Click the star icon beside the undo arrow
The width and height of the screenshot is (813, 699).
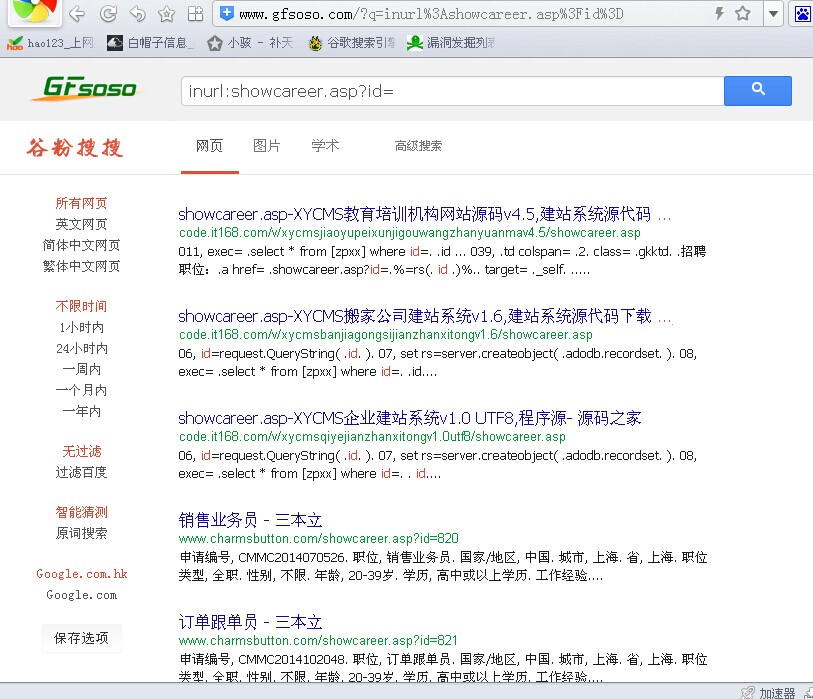point(166,14)
